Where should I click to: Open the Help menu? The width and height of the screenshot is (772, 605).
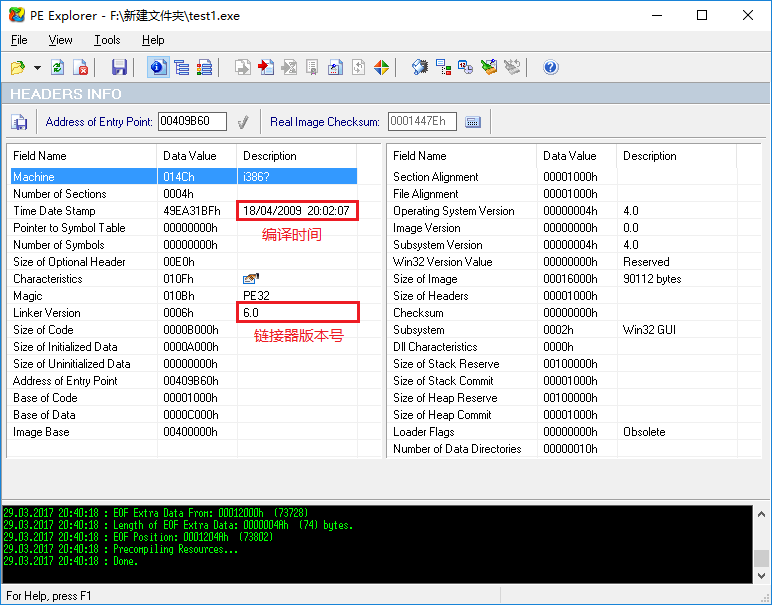coord(153,40)
